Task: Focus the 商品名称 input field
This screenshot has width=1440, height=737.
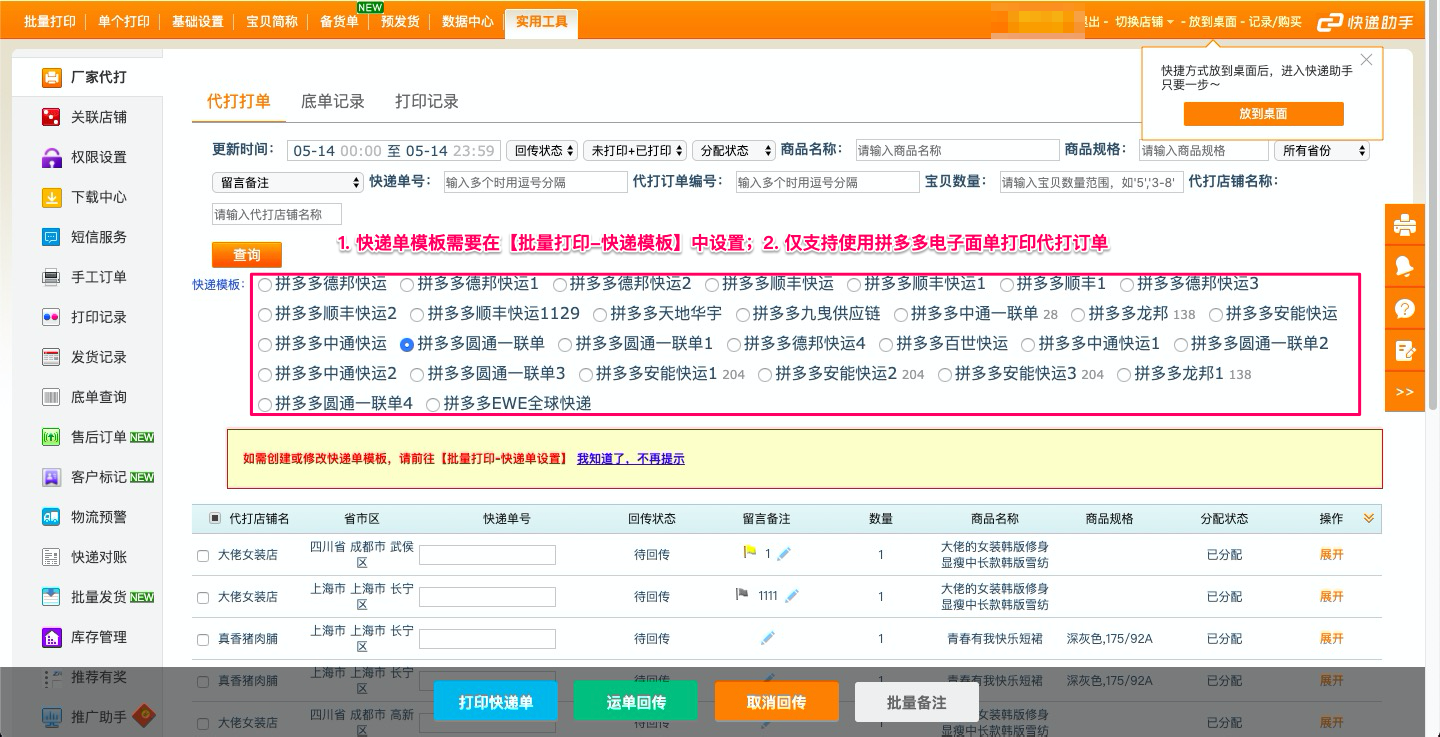Action: point(957,150)
